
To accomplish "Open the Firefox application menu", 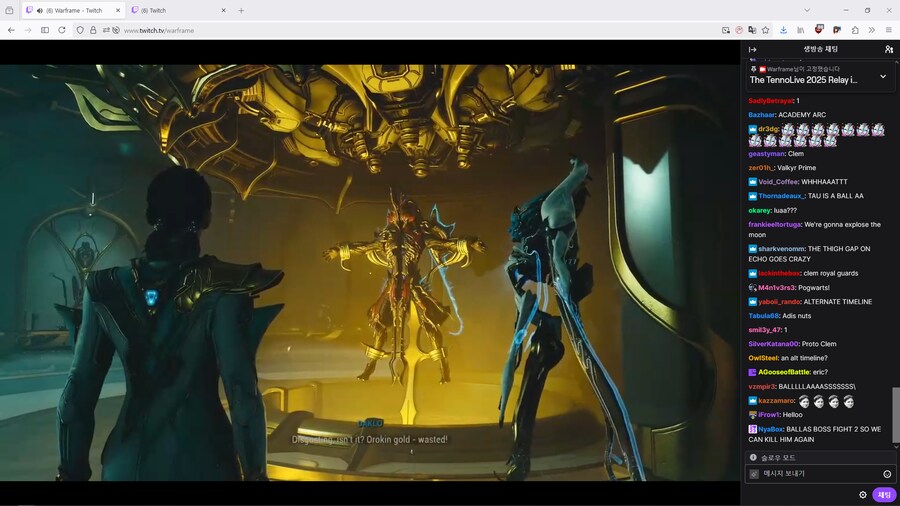I will click(889, 30).
